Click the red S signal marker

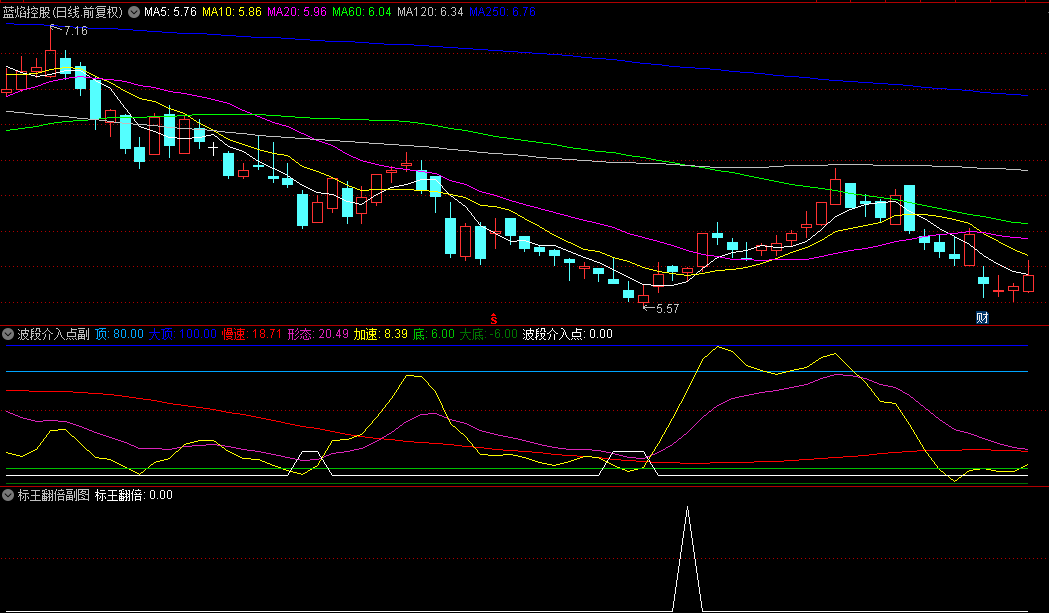(493, 317)
